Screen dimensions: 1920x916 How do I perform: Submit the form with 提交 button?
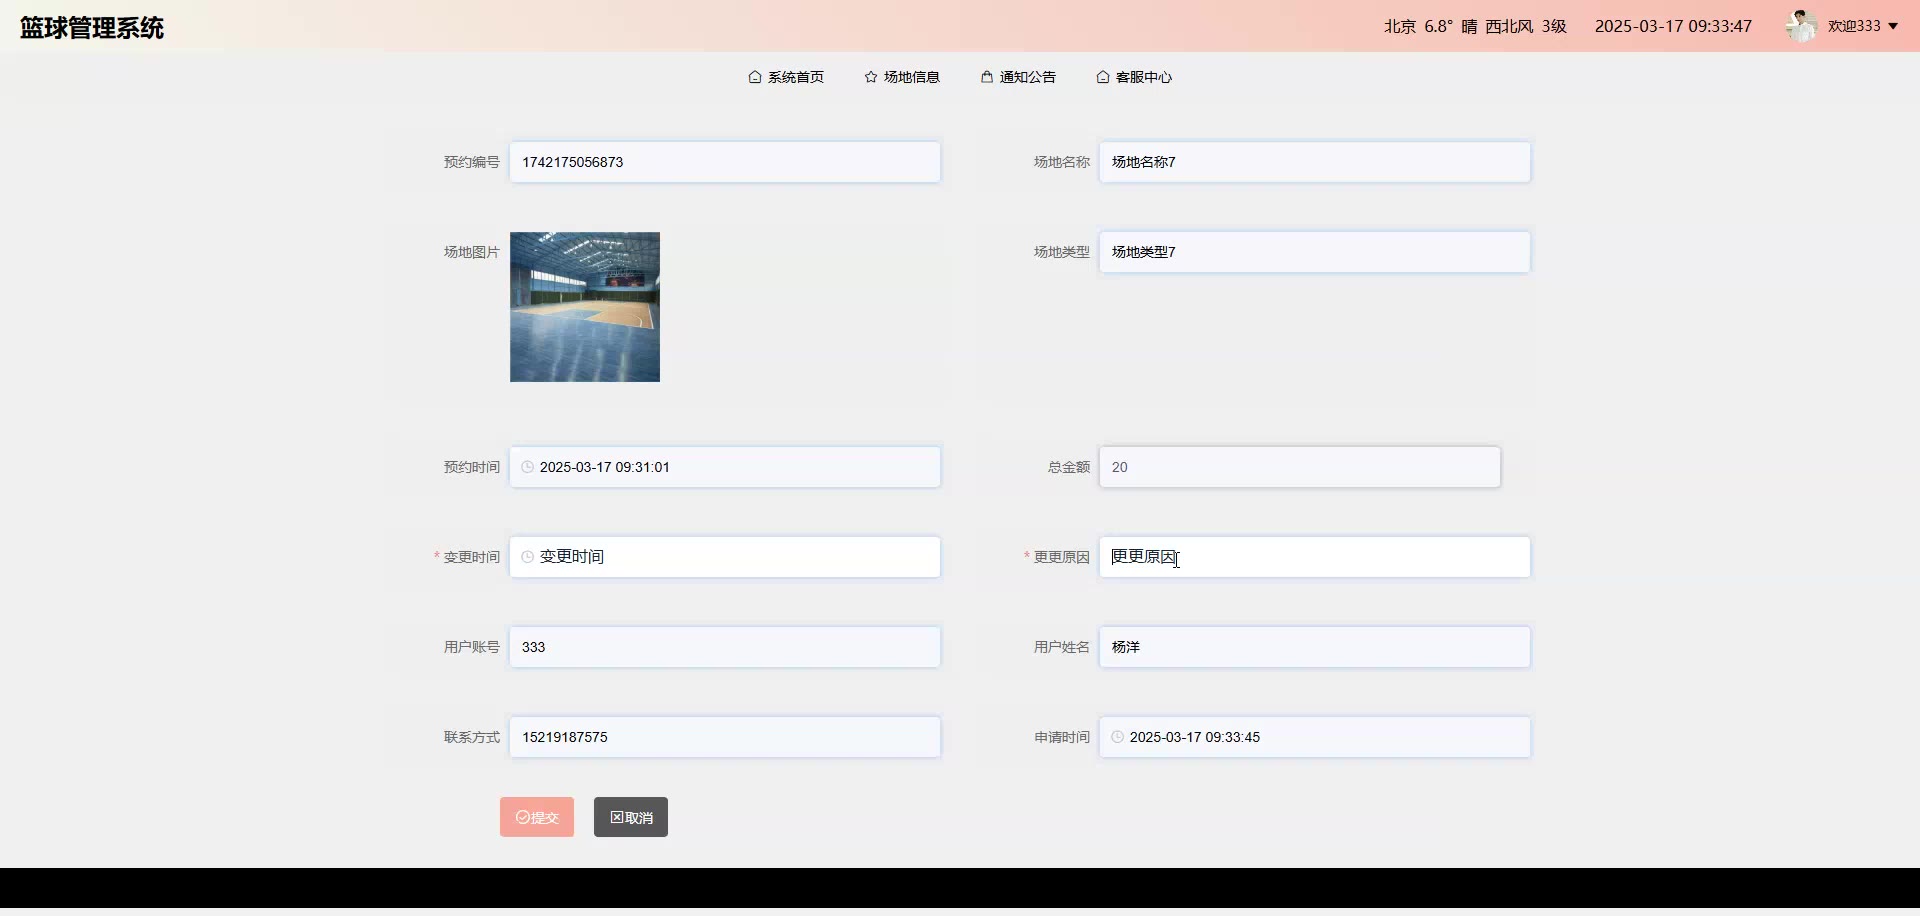click(537, 817)
